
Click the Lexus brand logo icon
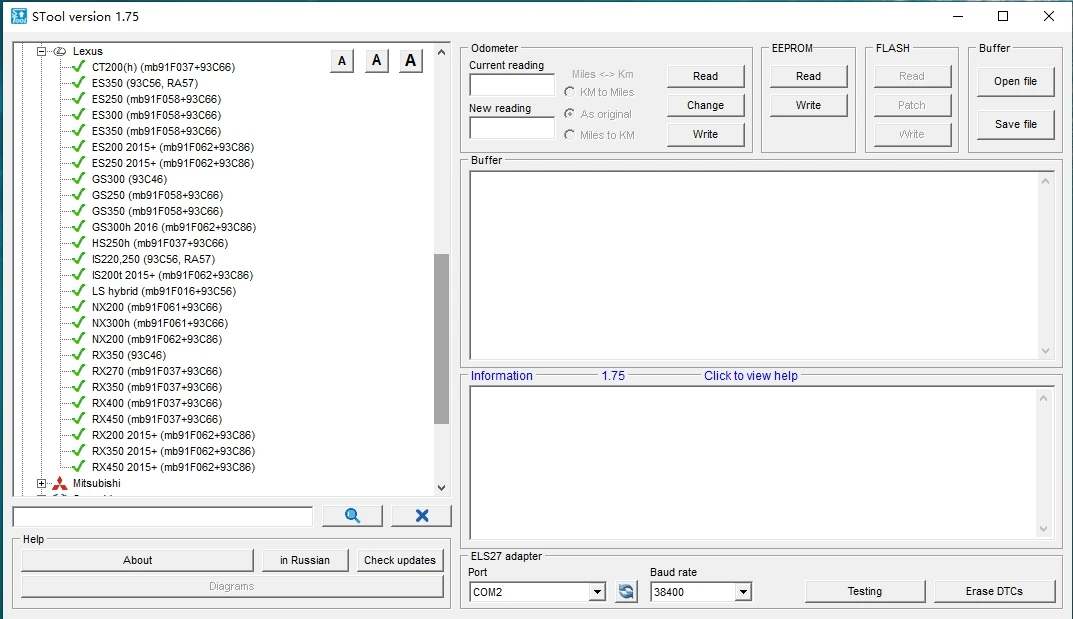point(60,51)
